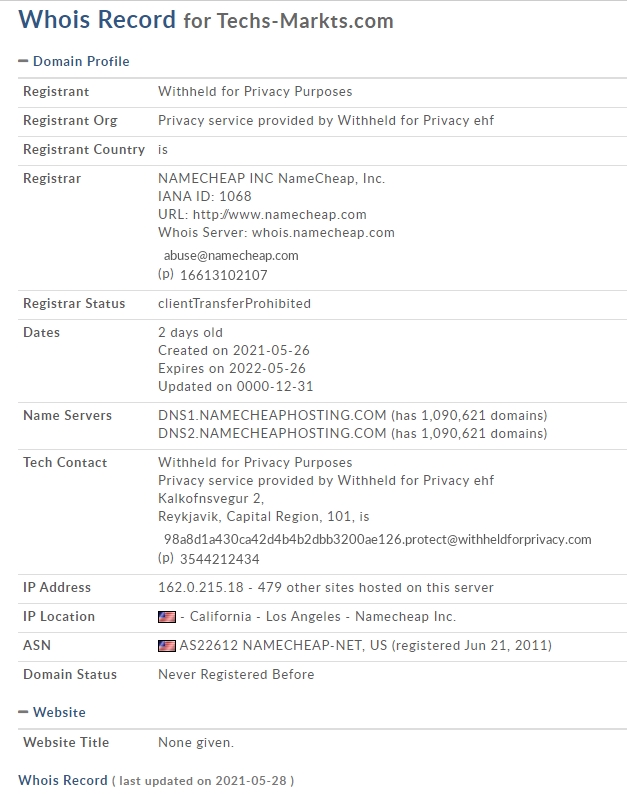This screenshot has height=794, width=627.
Task: Click the (p) phone icon under Registrar
Action: (x=166, y=274)
